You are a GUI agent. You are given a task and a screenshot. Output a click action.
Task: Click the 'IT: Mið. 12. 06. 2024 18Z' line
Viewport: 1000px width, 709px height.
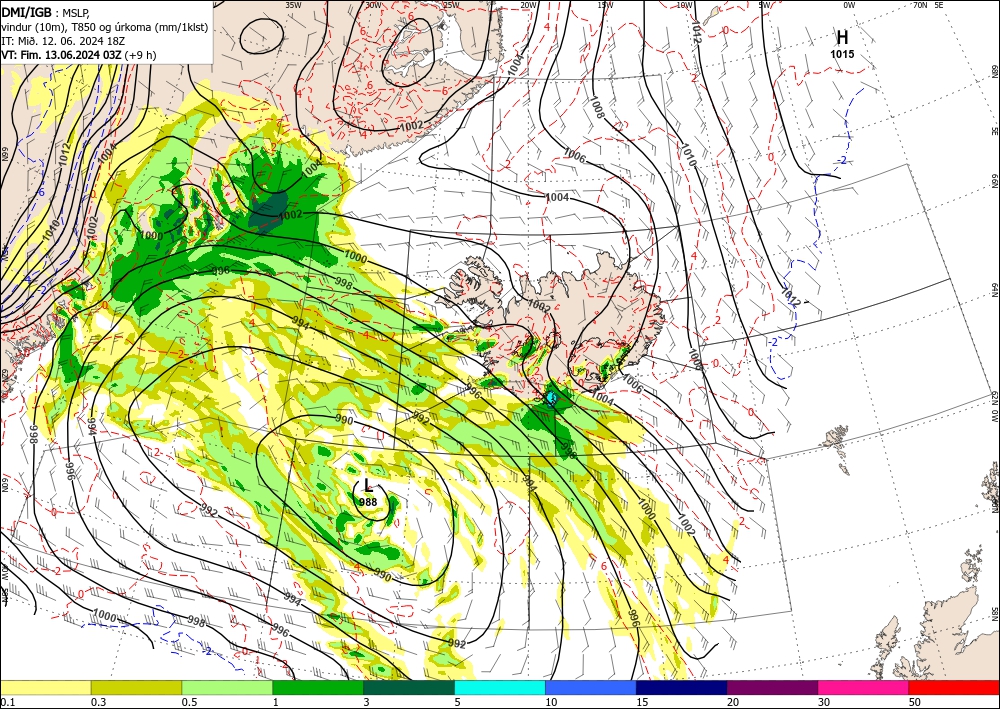(x=63, y=41)
